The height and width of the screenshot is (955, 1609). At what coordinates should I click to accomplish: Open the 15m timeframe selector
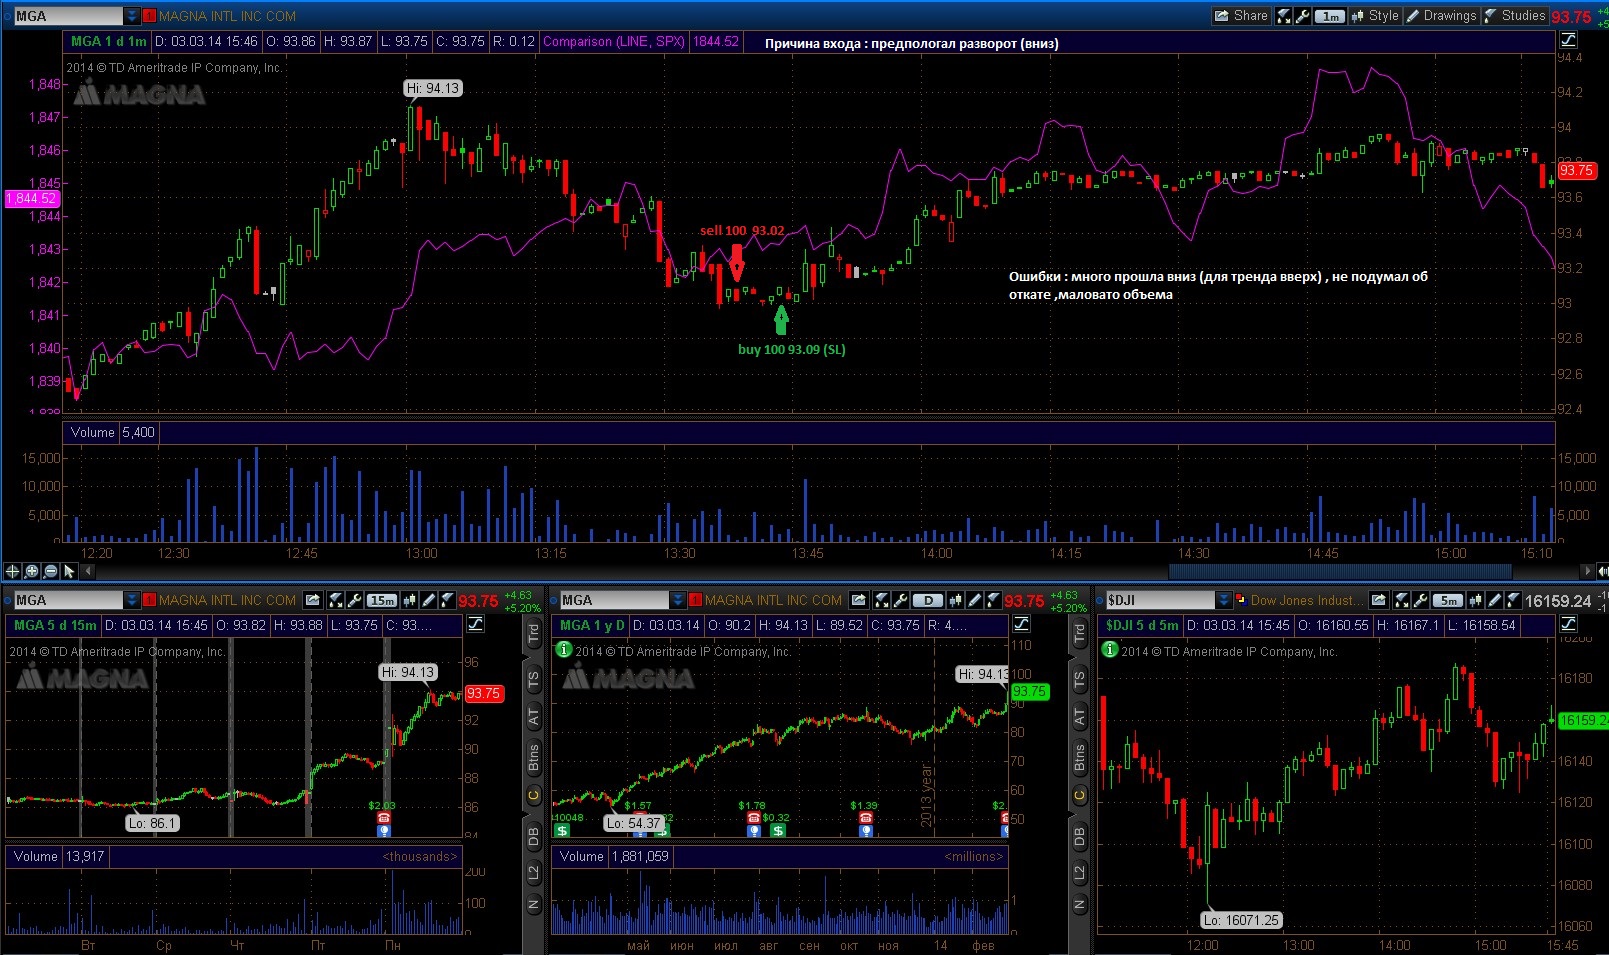pyautogui.click(x=382, y=600)
